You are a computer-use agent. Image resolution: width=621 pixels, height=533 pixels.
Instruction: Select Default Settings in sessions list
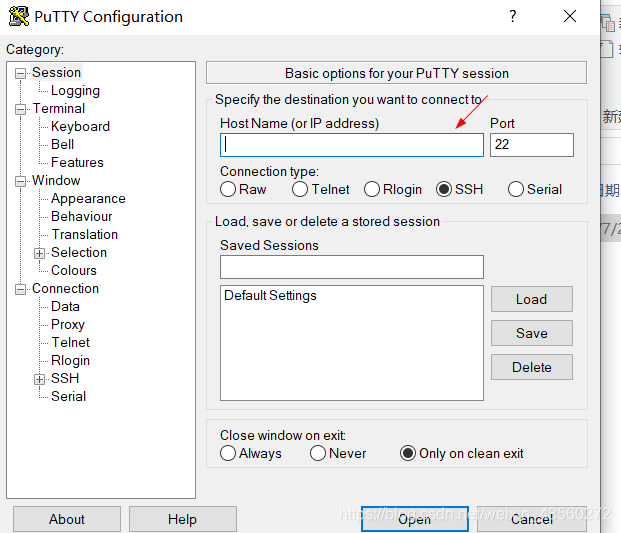click(270, 295)
